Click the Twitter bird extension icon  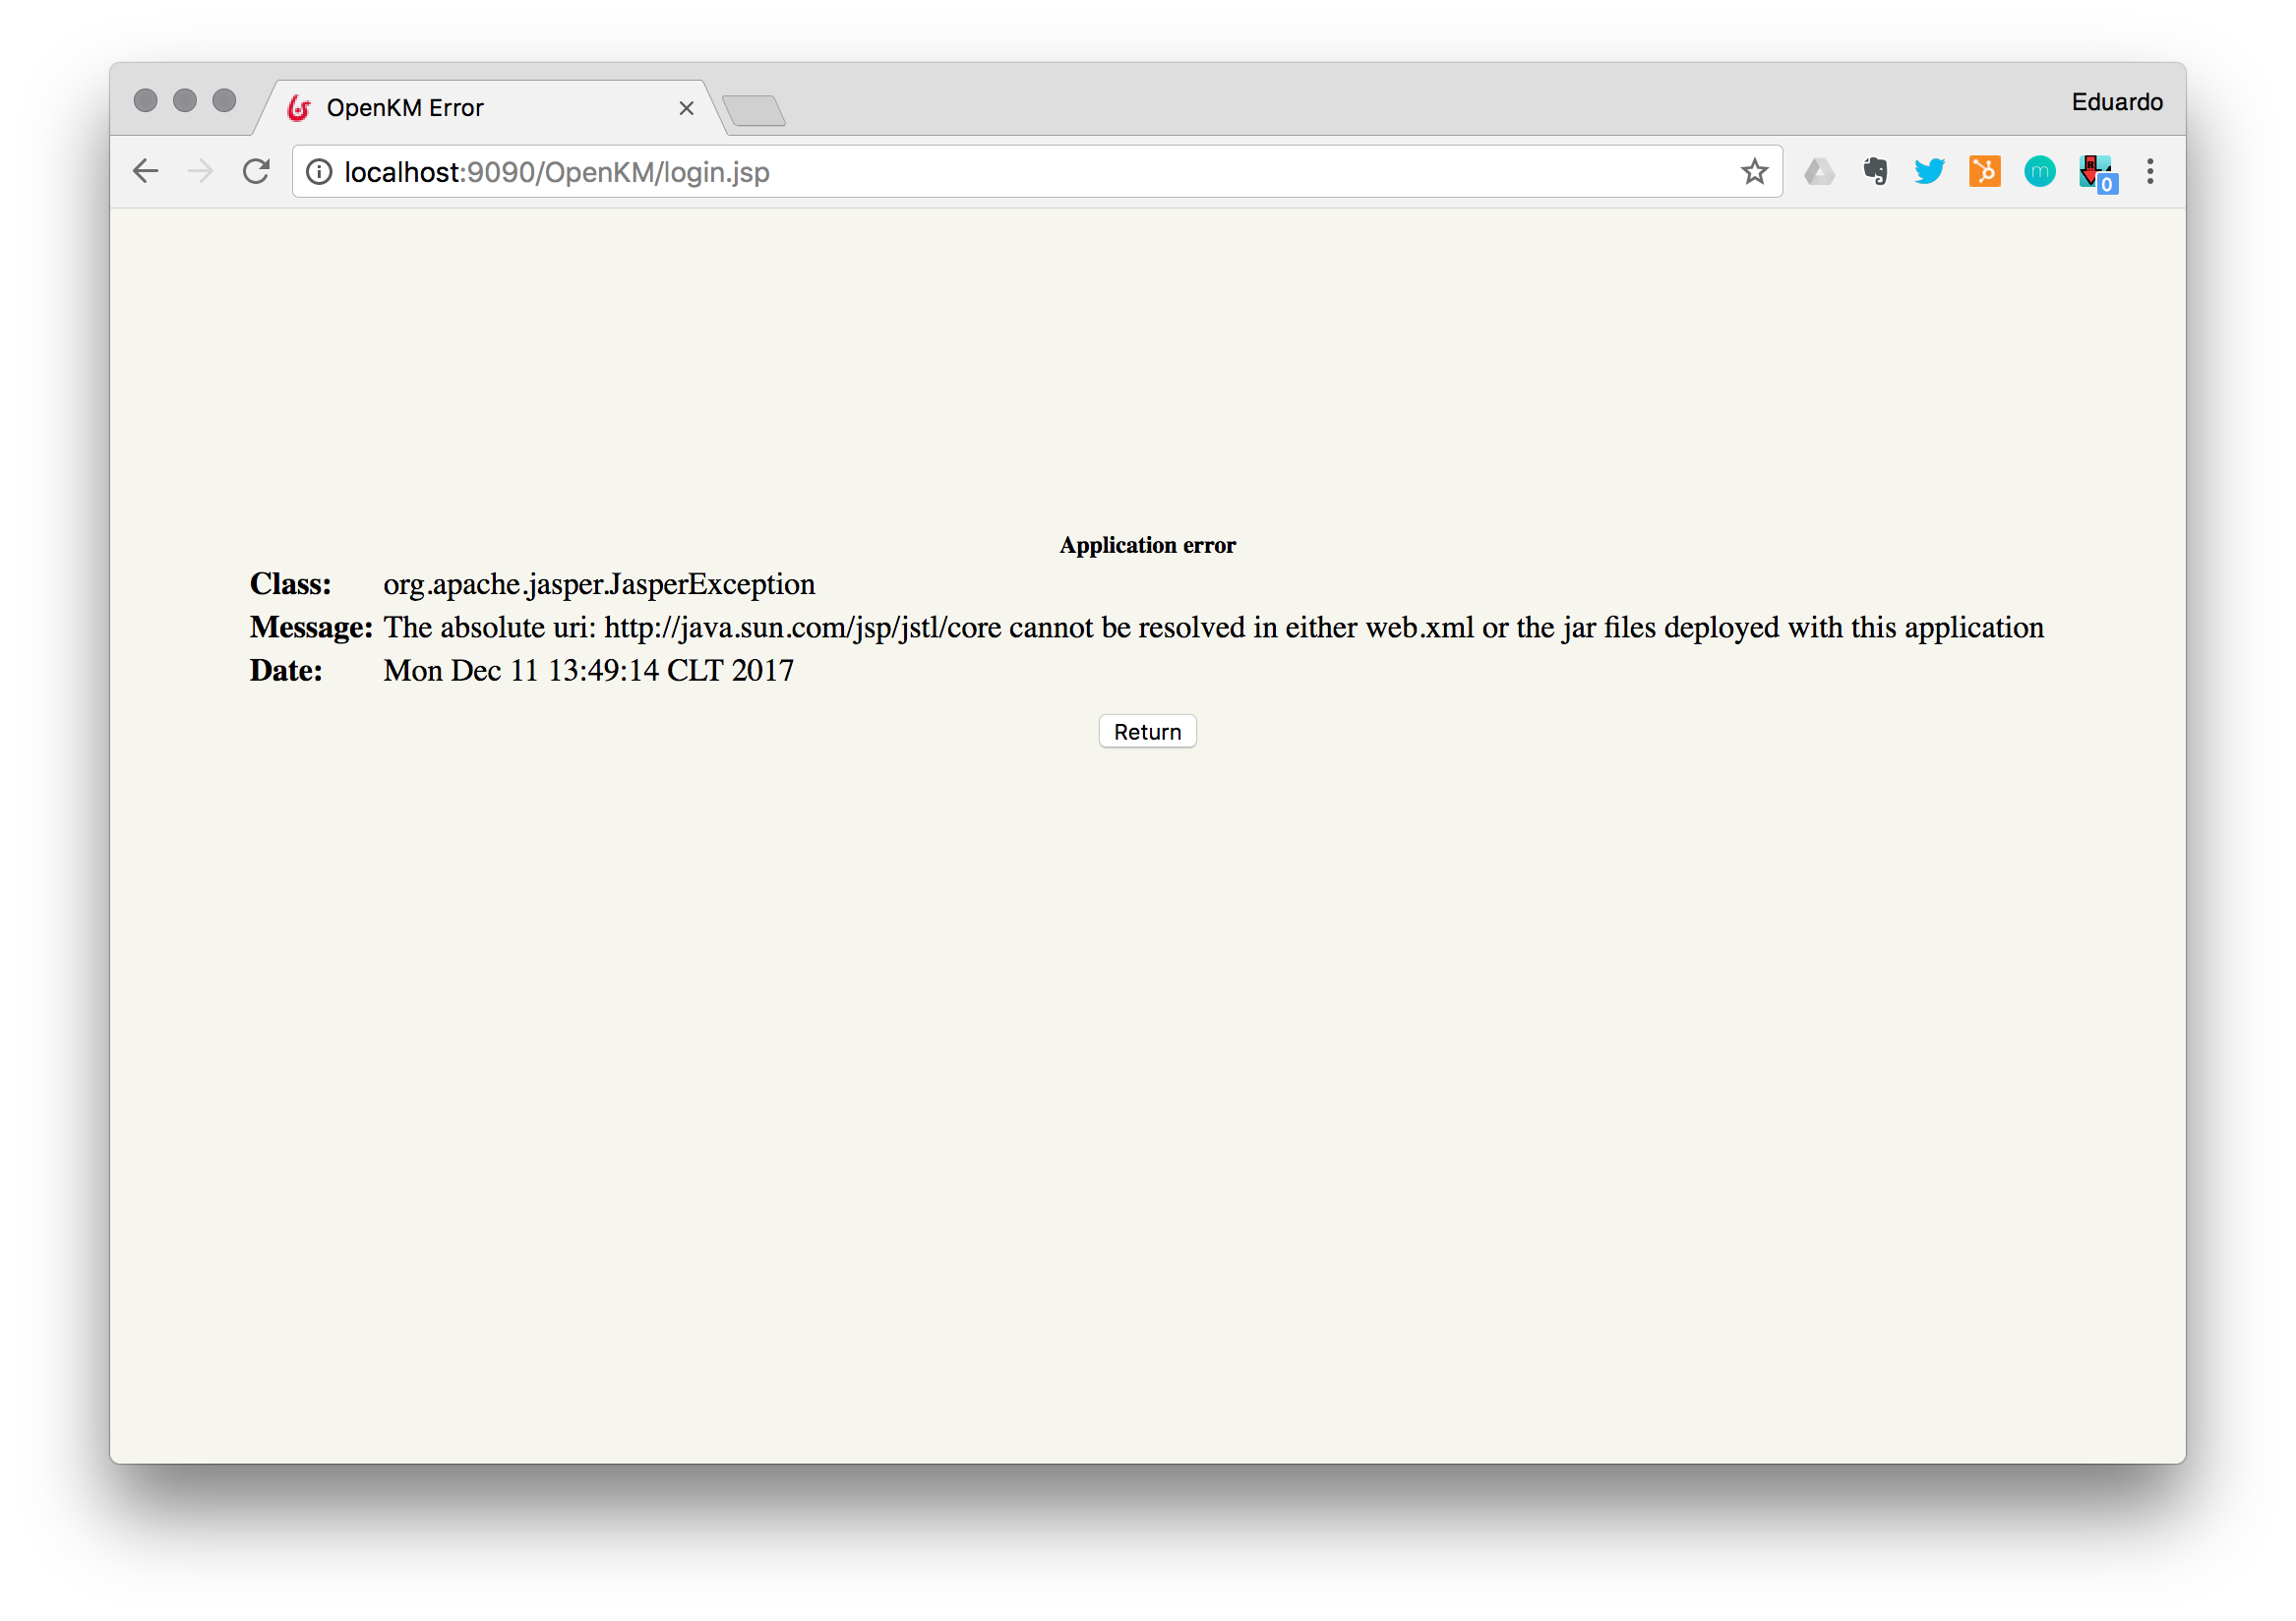pyautogui.click(x=1929, y=172)
